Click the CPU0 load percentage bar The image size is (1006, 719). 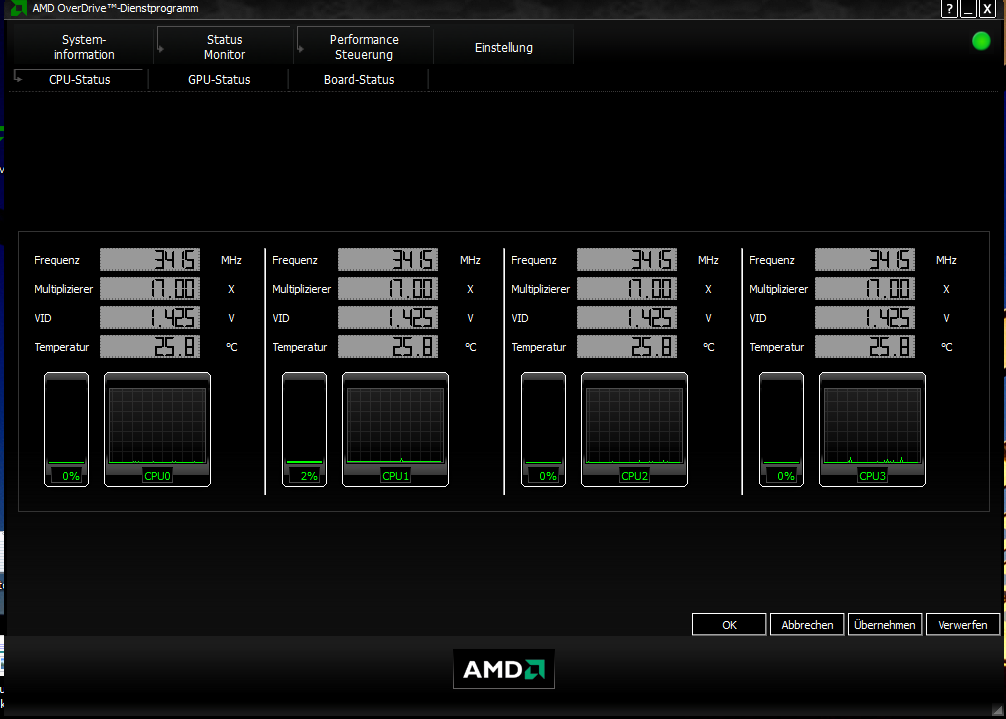(66, 429)
